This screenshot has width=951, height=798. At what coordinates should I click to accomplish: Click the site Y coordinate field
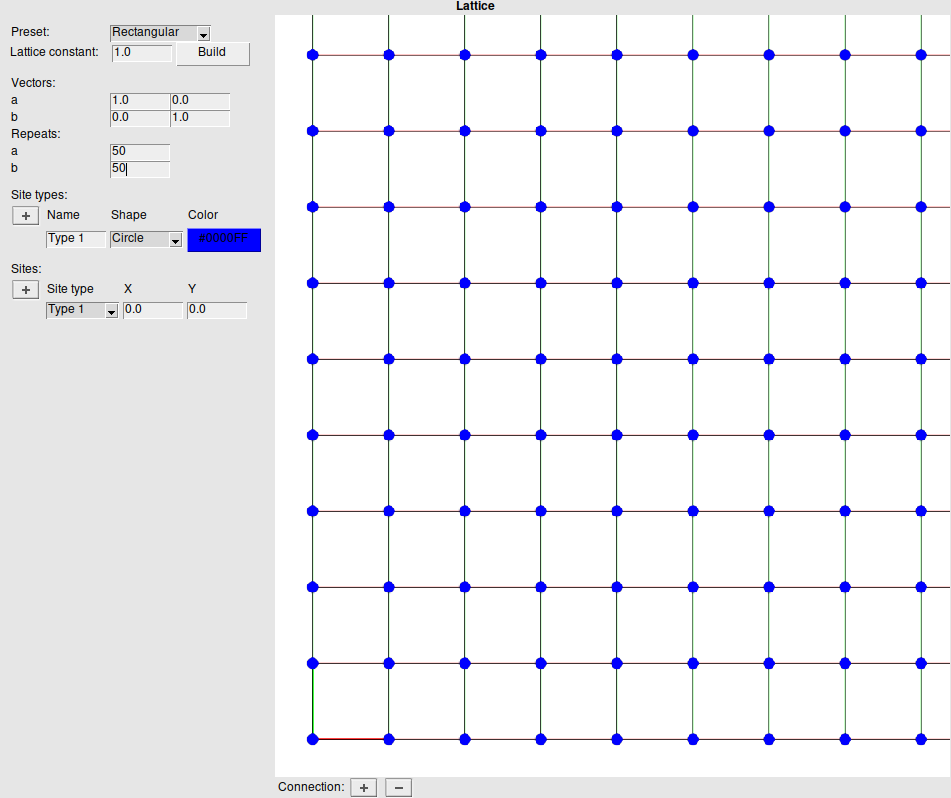[216, 310]
